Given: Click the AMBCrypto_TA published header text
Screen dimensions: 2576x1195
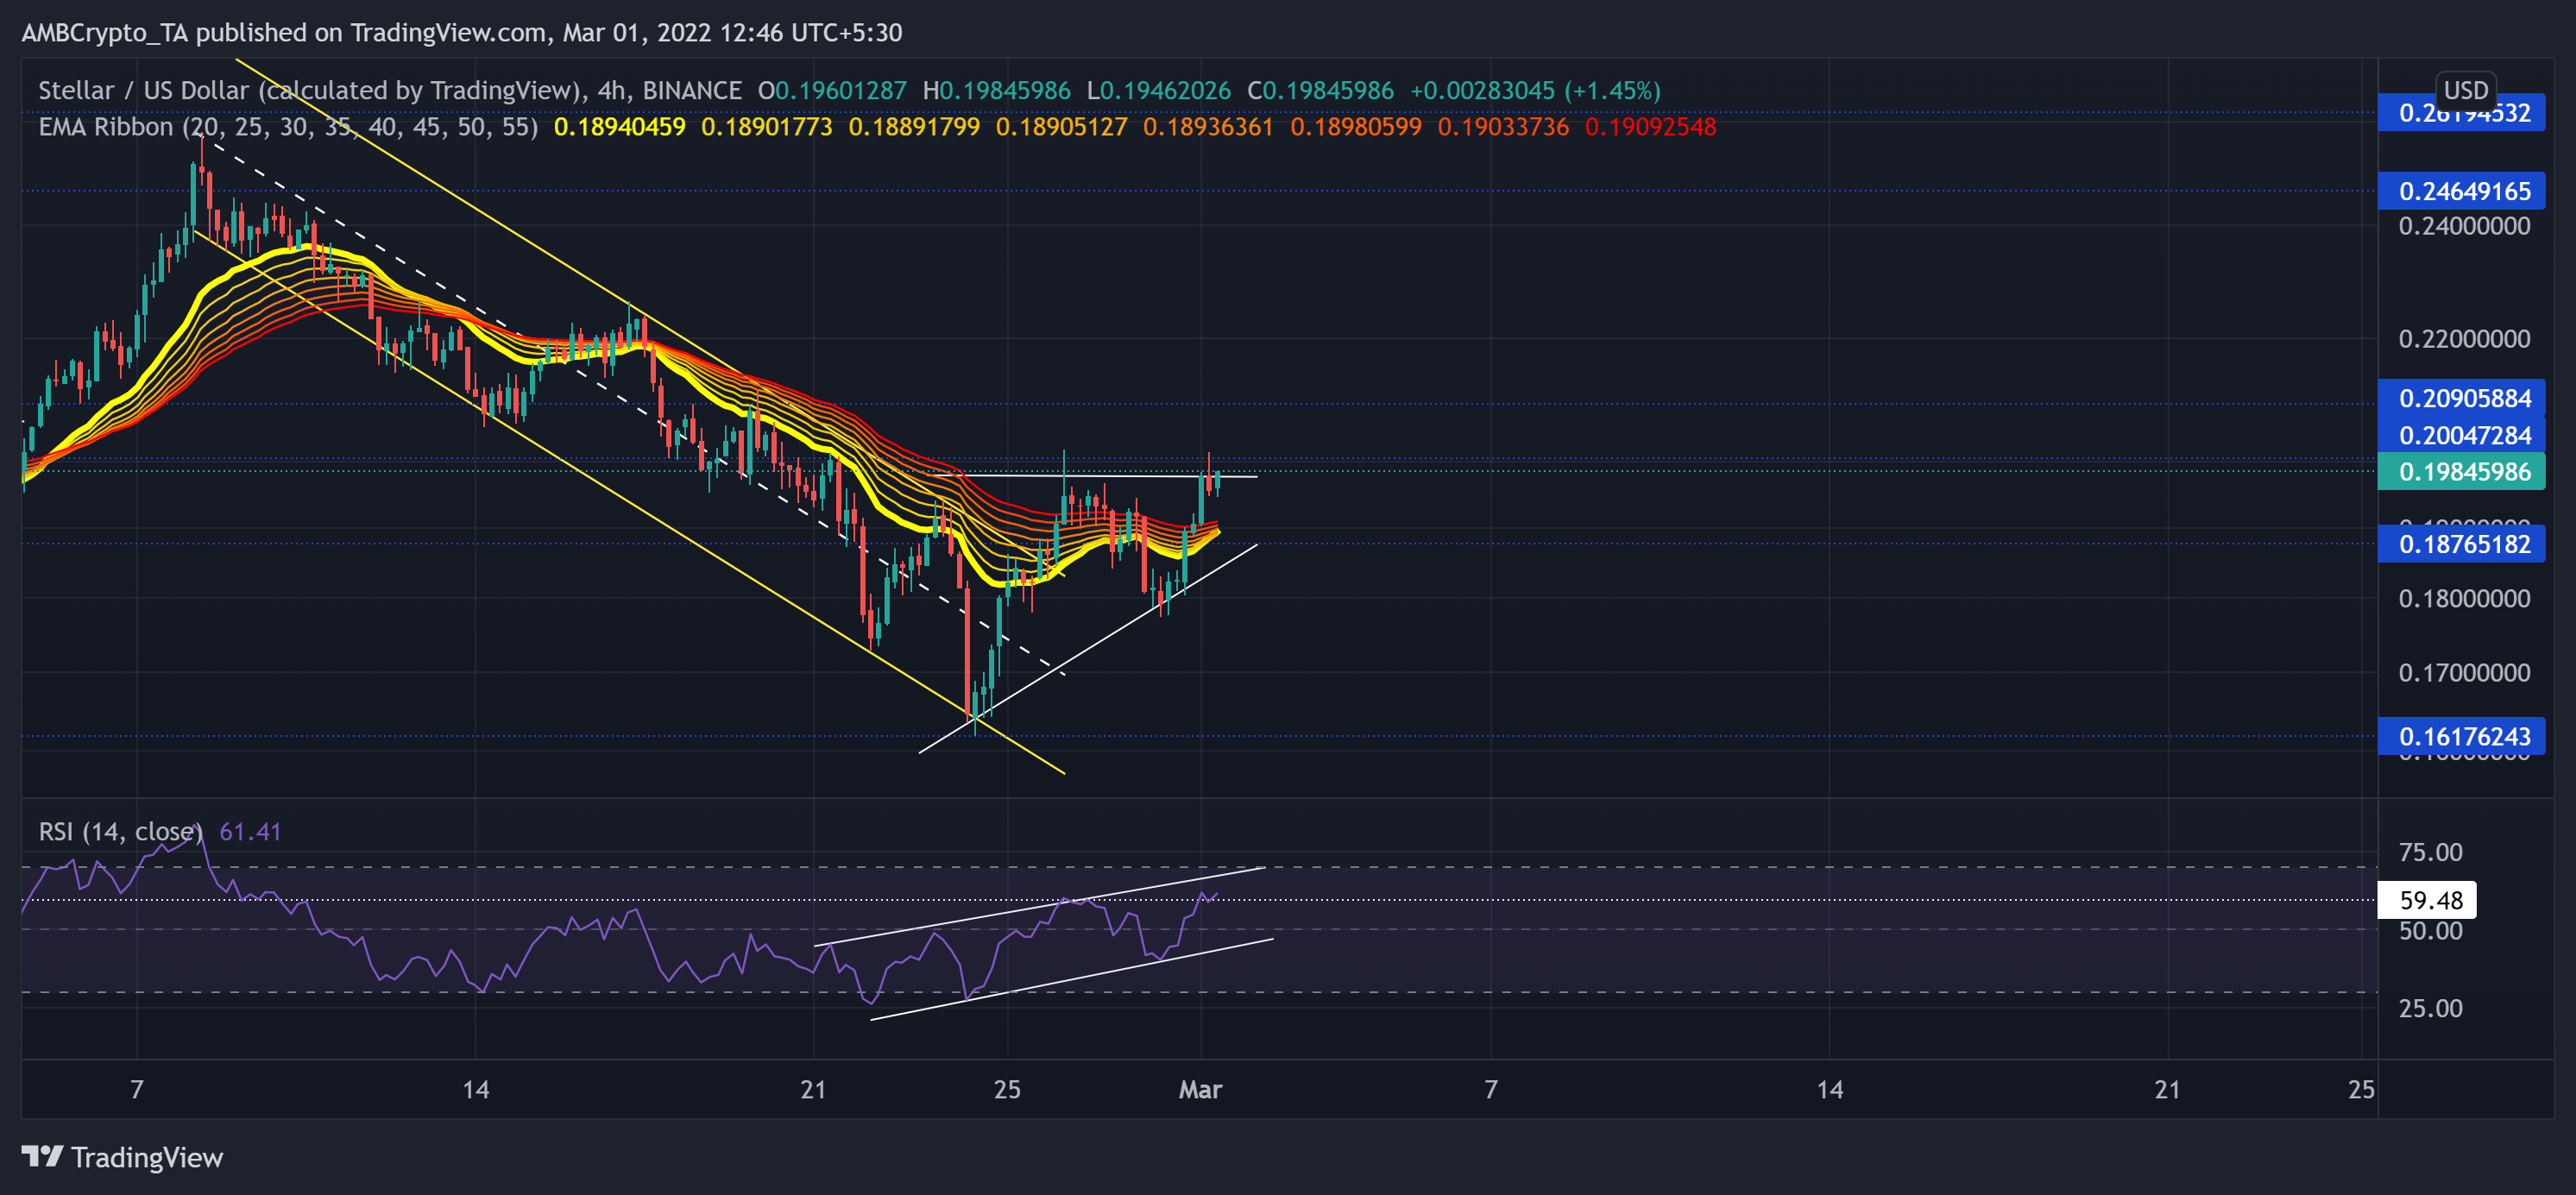Looking at the screenshot, I should pos(462,33).
